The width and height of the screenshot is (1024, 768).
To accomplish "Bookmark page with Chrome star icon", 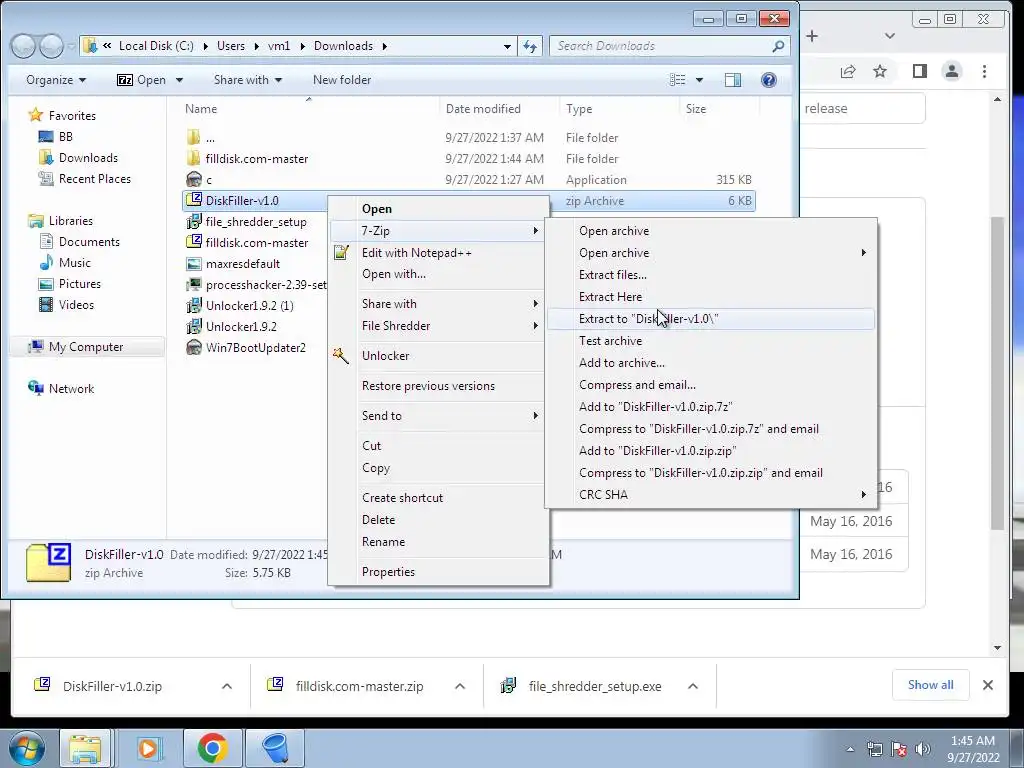I will pos(880,71).
